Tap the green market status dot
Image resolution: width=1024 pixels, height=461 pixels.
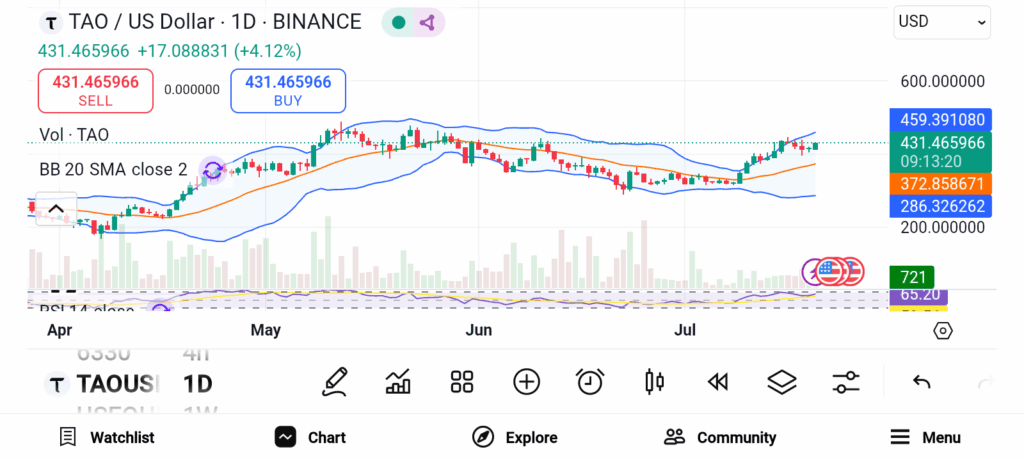(x=398, y=23)
